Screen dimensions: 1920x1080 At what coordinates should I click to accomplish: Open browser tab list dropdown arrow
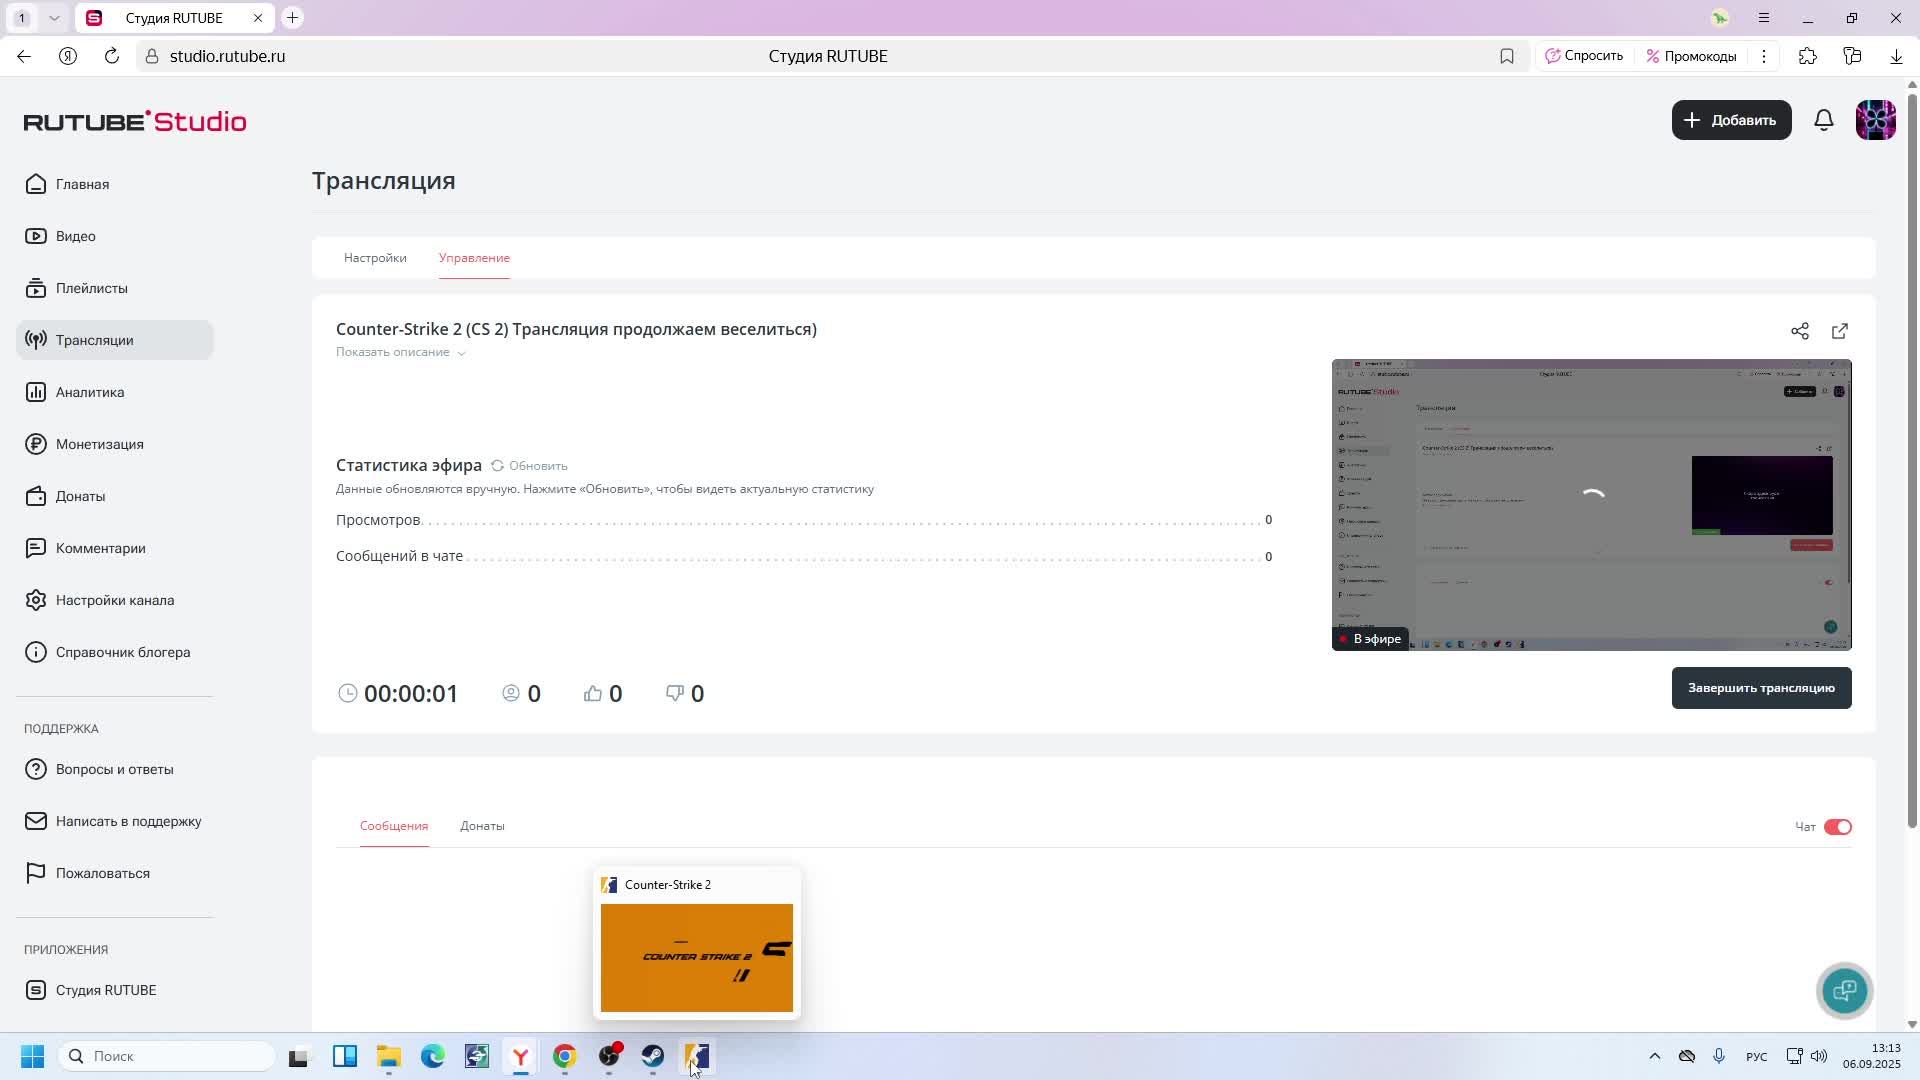click(54, 18)
